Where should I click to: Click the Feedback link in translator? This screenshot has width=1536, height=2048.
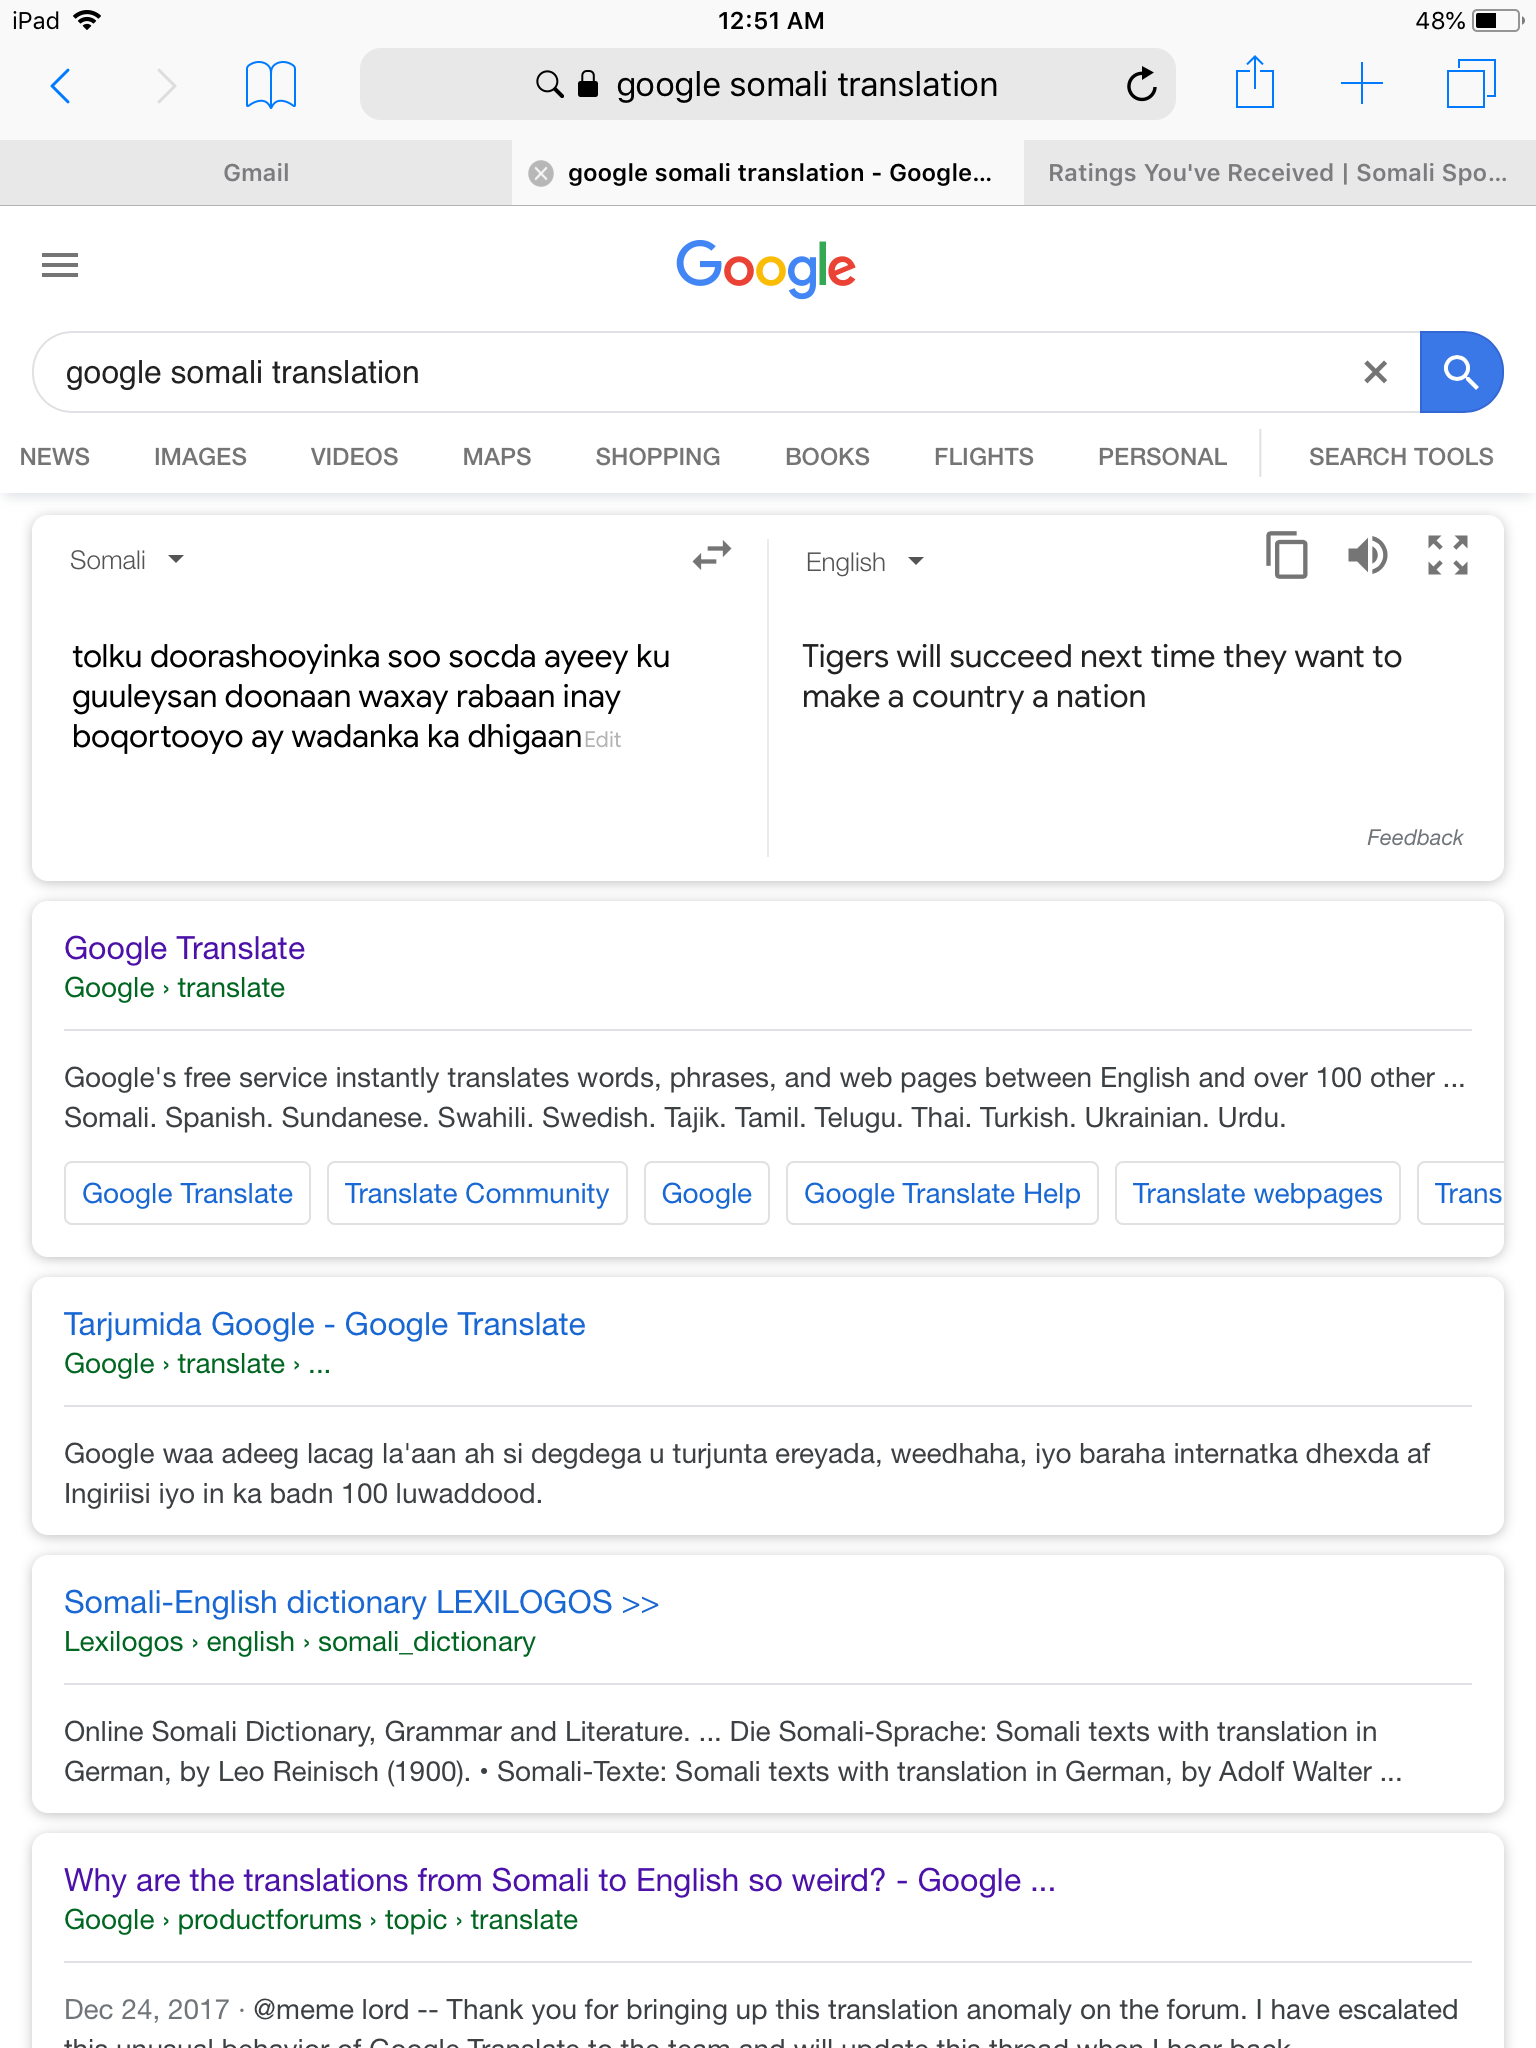click(x=1414, y=838)
